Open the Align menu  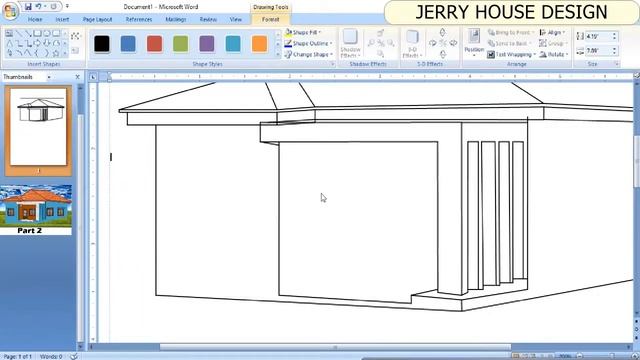click(552, 32)
